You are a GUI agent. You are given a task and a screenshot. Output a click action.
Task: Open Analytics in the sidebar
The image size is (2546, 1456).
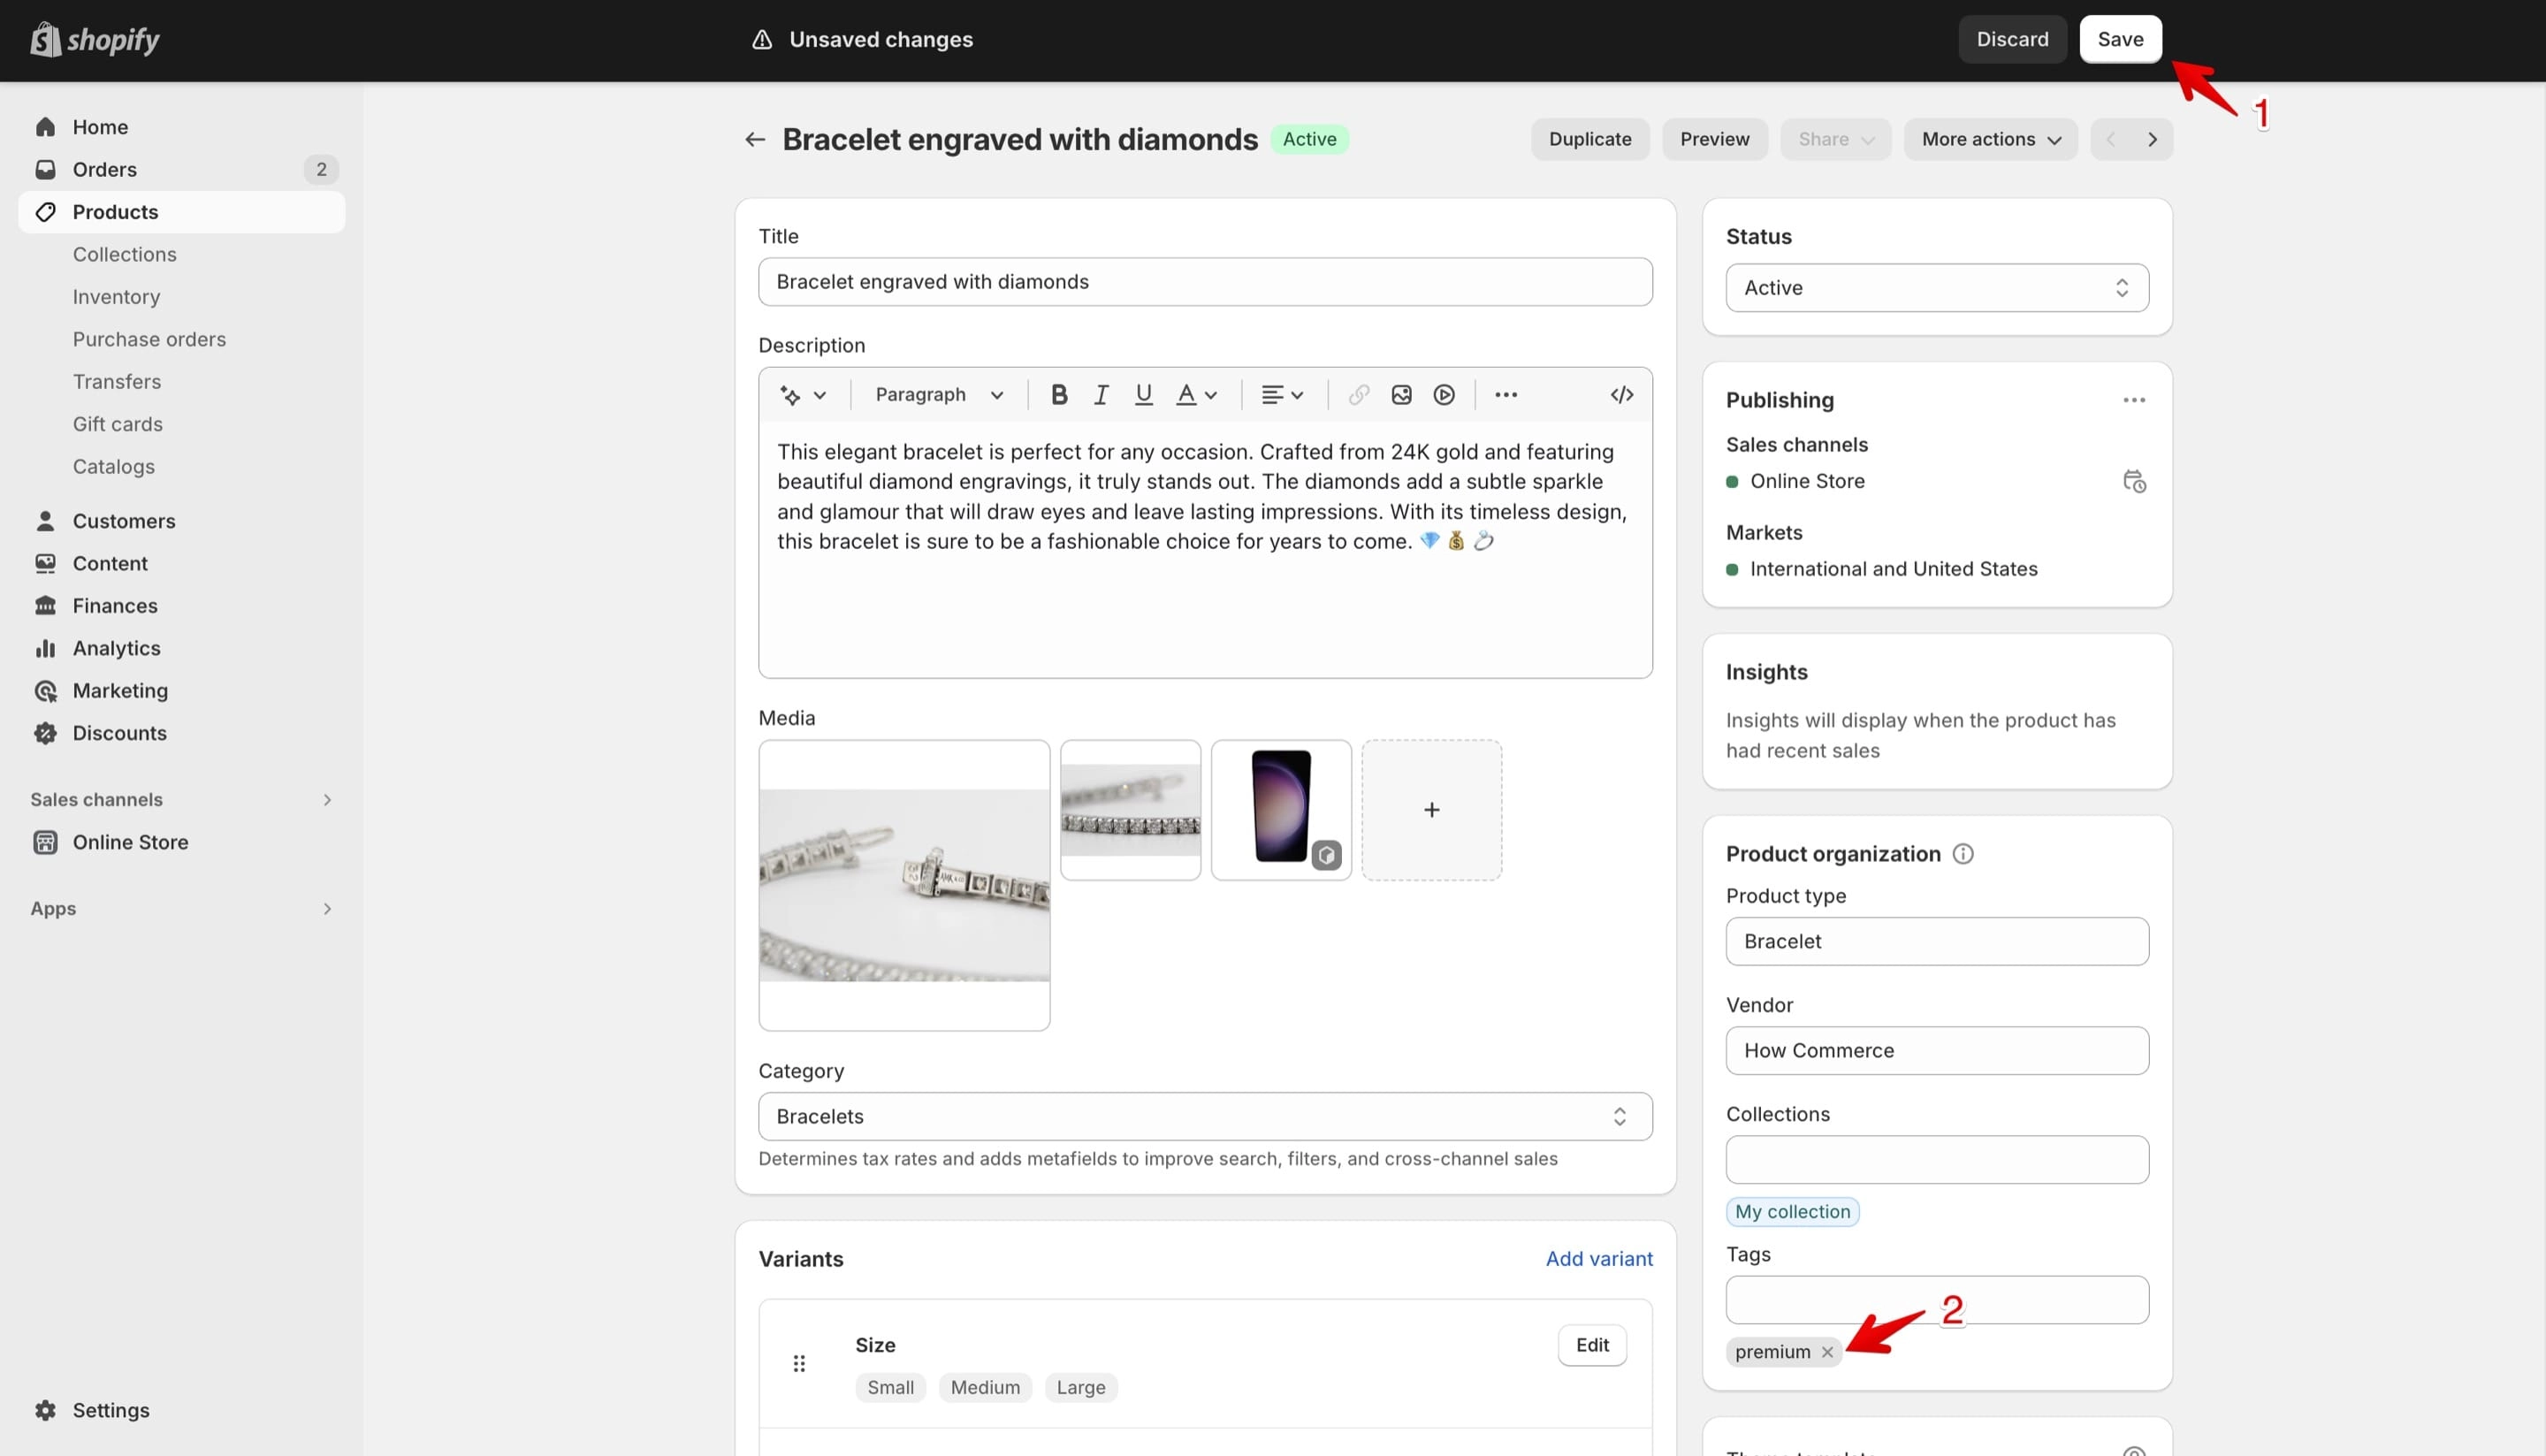pos(182,648)
